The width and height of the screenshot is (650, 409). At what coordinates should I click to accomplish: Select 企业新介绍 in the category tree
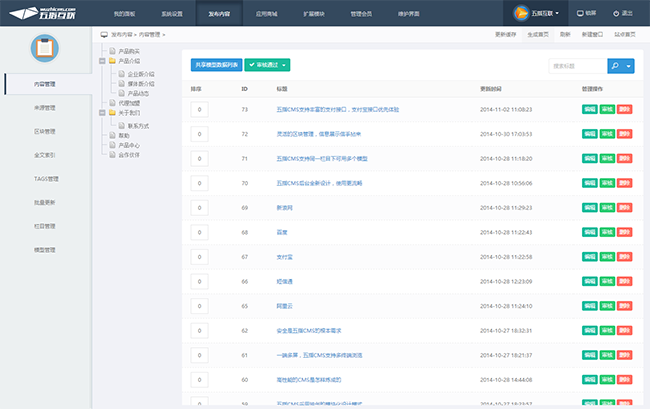(x=141, y=74)
